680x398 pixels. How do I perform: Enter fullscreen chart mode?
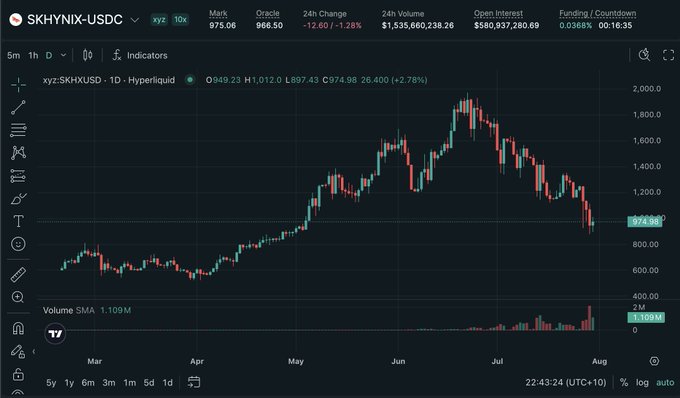point(668,55)
